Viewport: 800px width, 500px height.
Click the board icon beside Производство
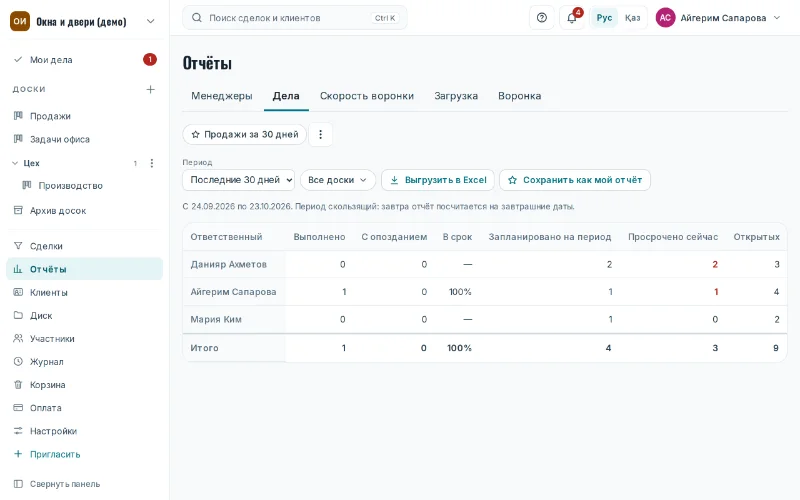pyautogui.click(x=27, y=185)
